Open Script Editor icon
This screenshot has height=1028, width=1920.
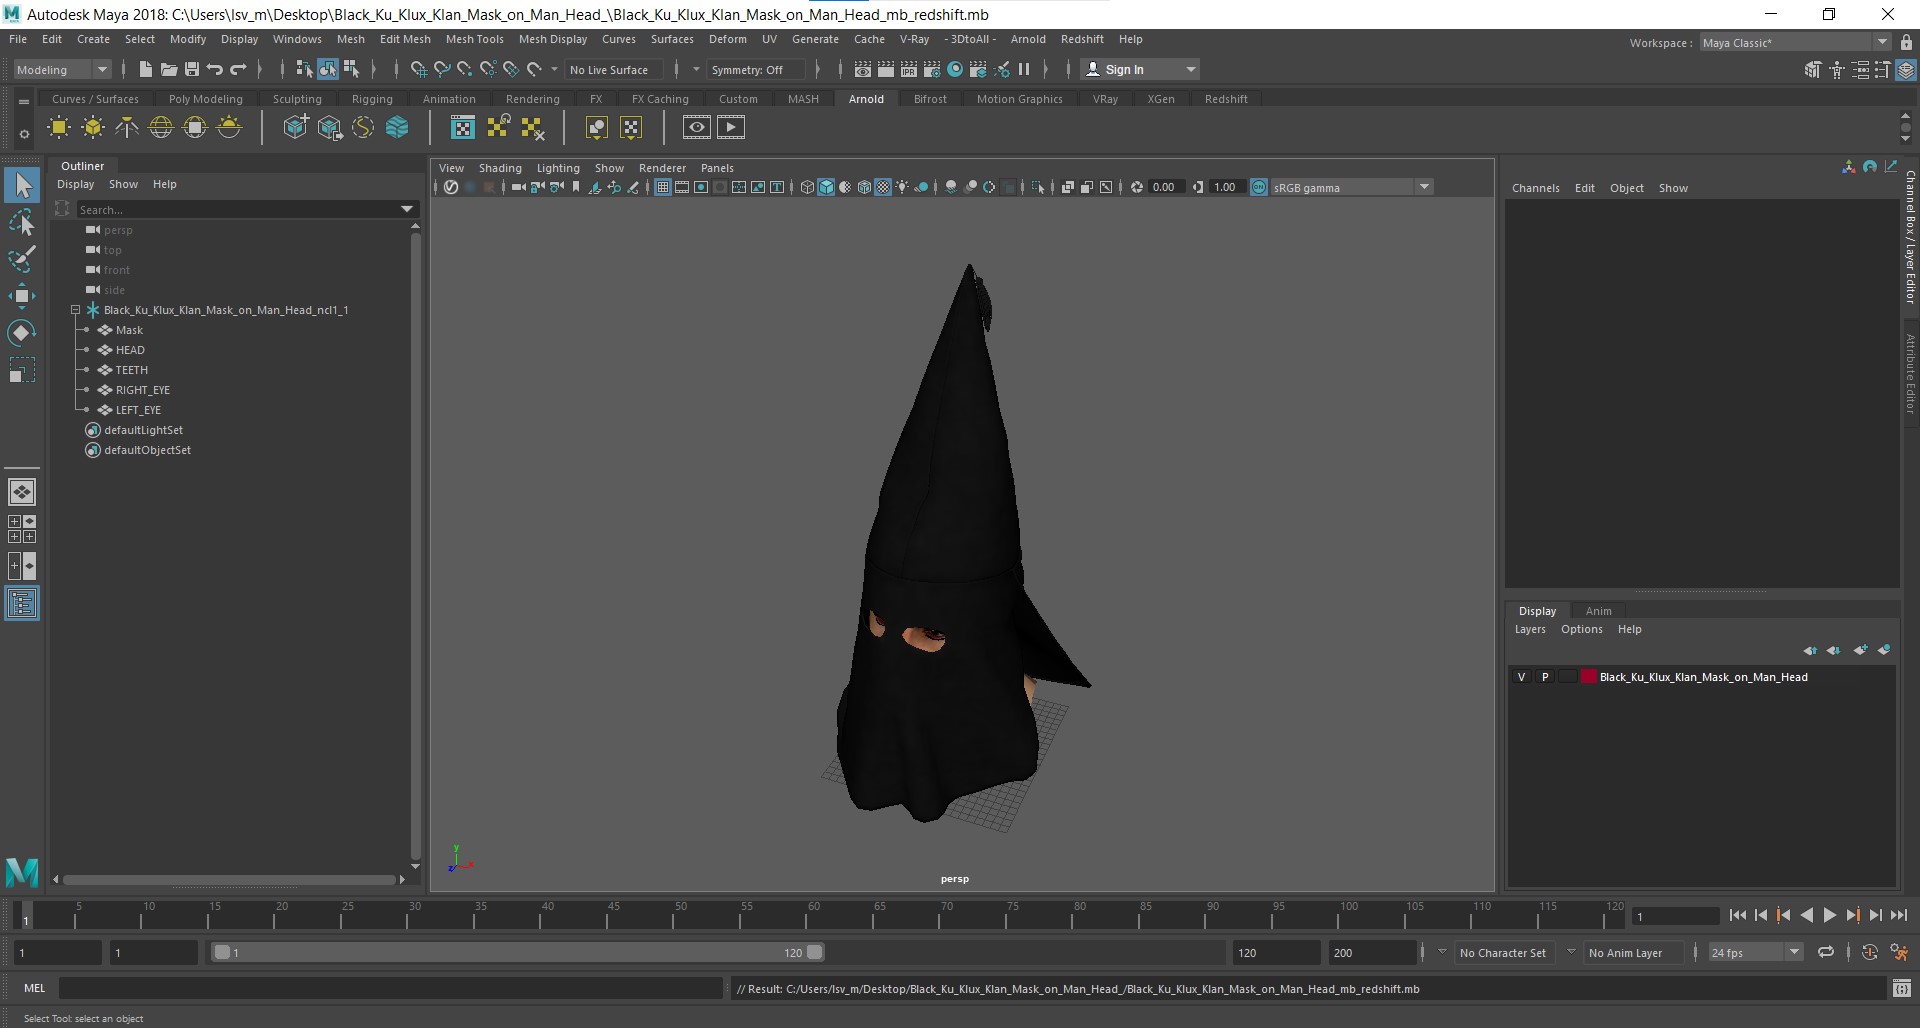click(x=1902, y=989)
